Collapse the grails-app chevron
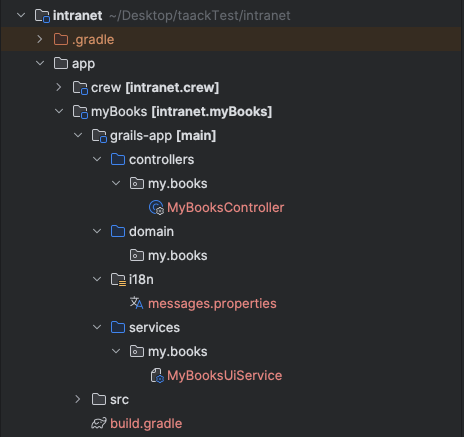Screen dimensions: 464x437 [x=78, y=135]
